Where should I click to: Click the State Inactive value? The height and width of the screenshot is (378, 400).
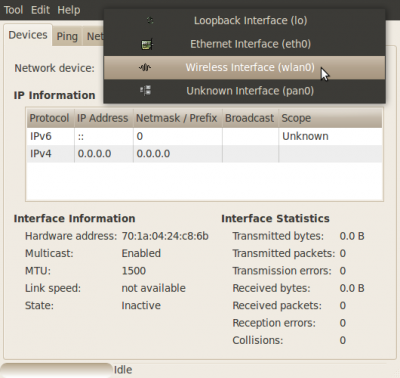141,305
